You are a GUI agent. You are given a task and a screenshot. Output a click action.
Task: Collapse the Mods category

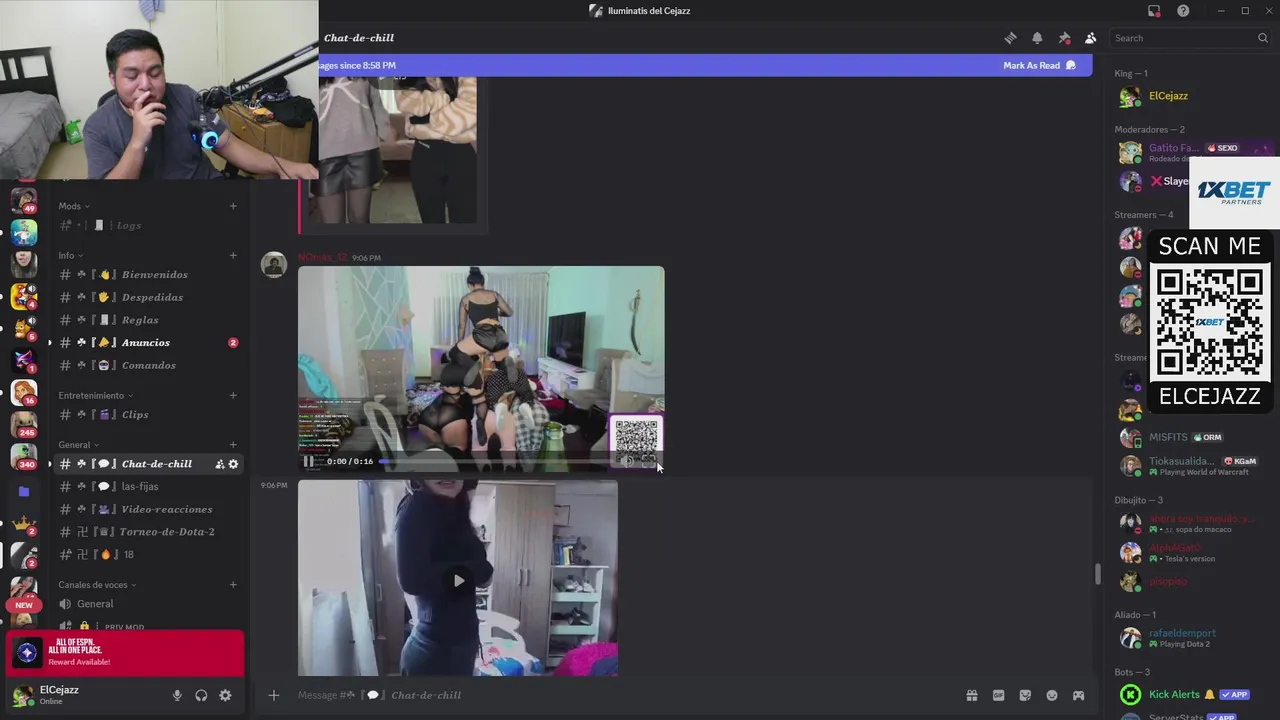74,206
